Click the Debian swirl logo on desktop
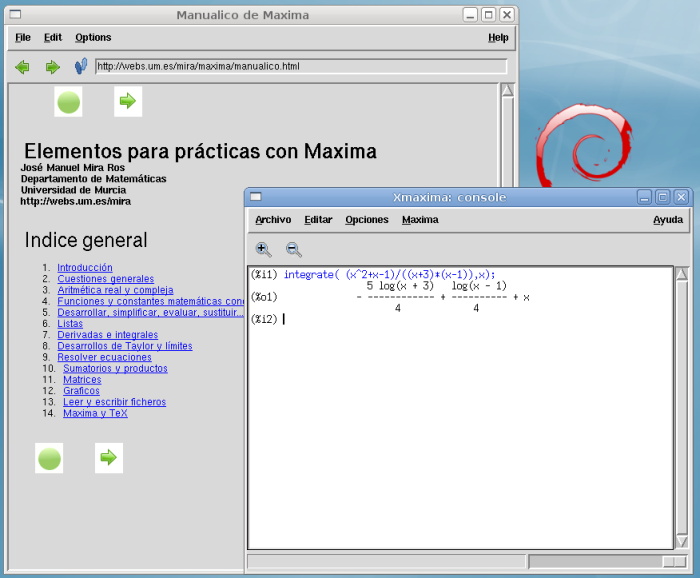The height and width of the screenshot is (578, 700). point(585,146)
